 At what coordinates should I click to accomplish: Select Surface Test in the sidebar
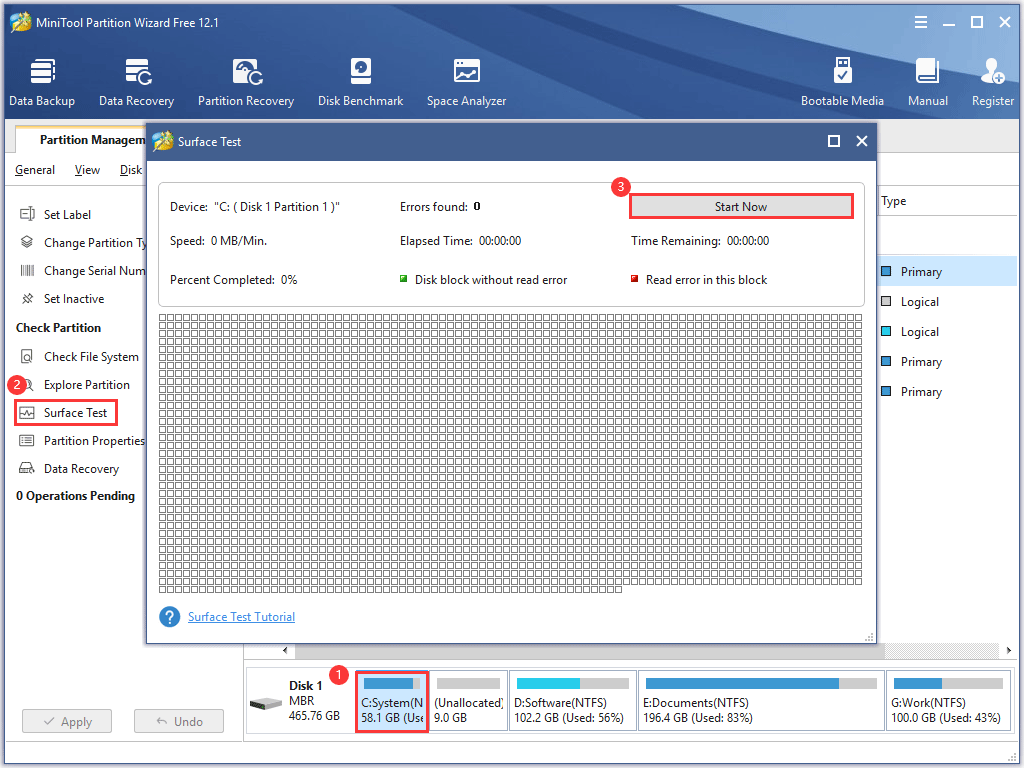coord(65,413)
